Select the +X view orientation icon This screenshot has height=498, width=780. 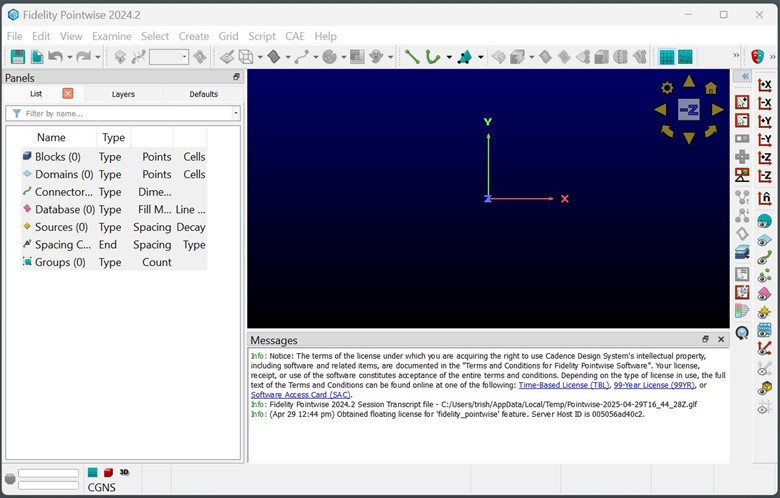point(765,85)
